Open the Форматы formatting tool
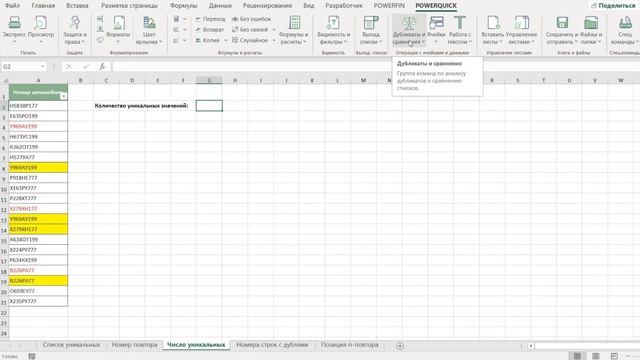 tap(118, 30)
